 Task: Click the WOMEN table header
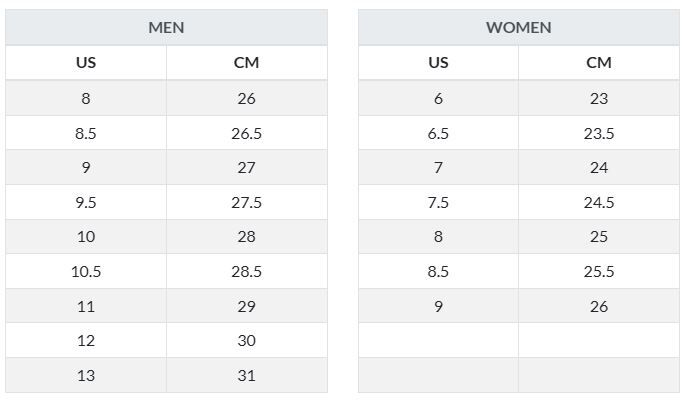(x=518, y=27)
